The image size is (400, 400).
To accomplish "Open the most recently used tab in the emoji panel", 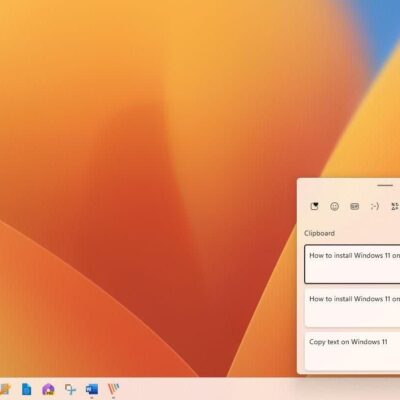I will click(x=314, y=207).
